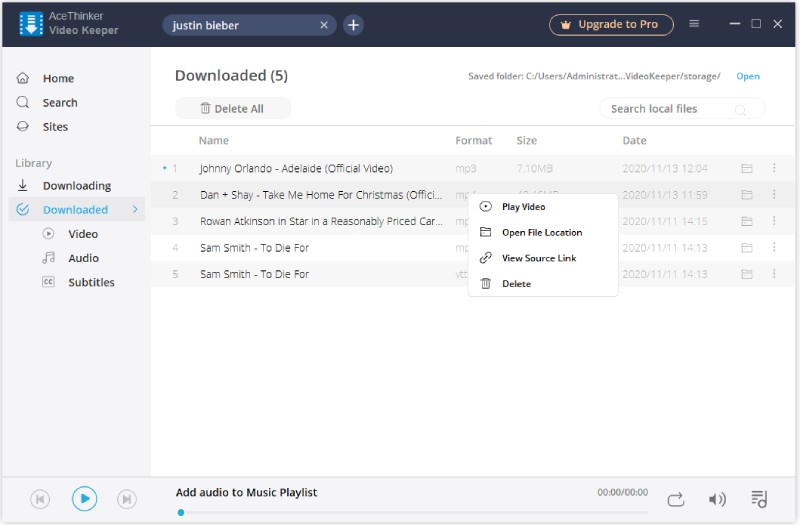Play the current track
This screenshot has width=800, height=525.
[x=84, y=499]
